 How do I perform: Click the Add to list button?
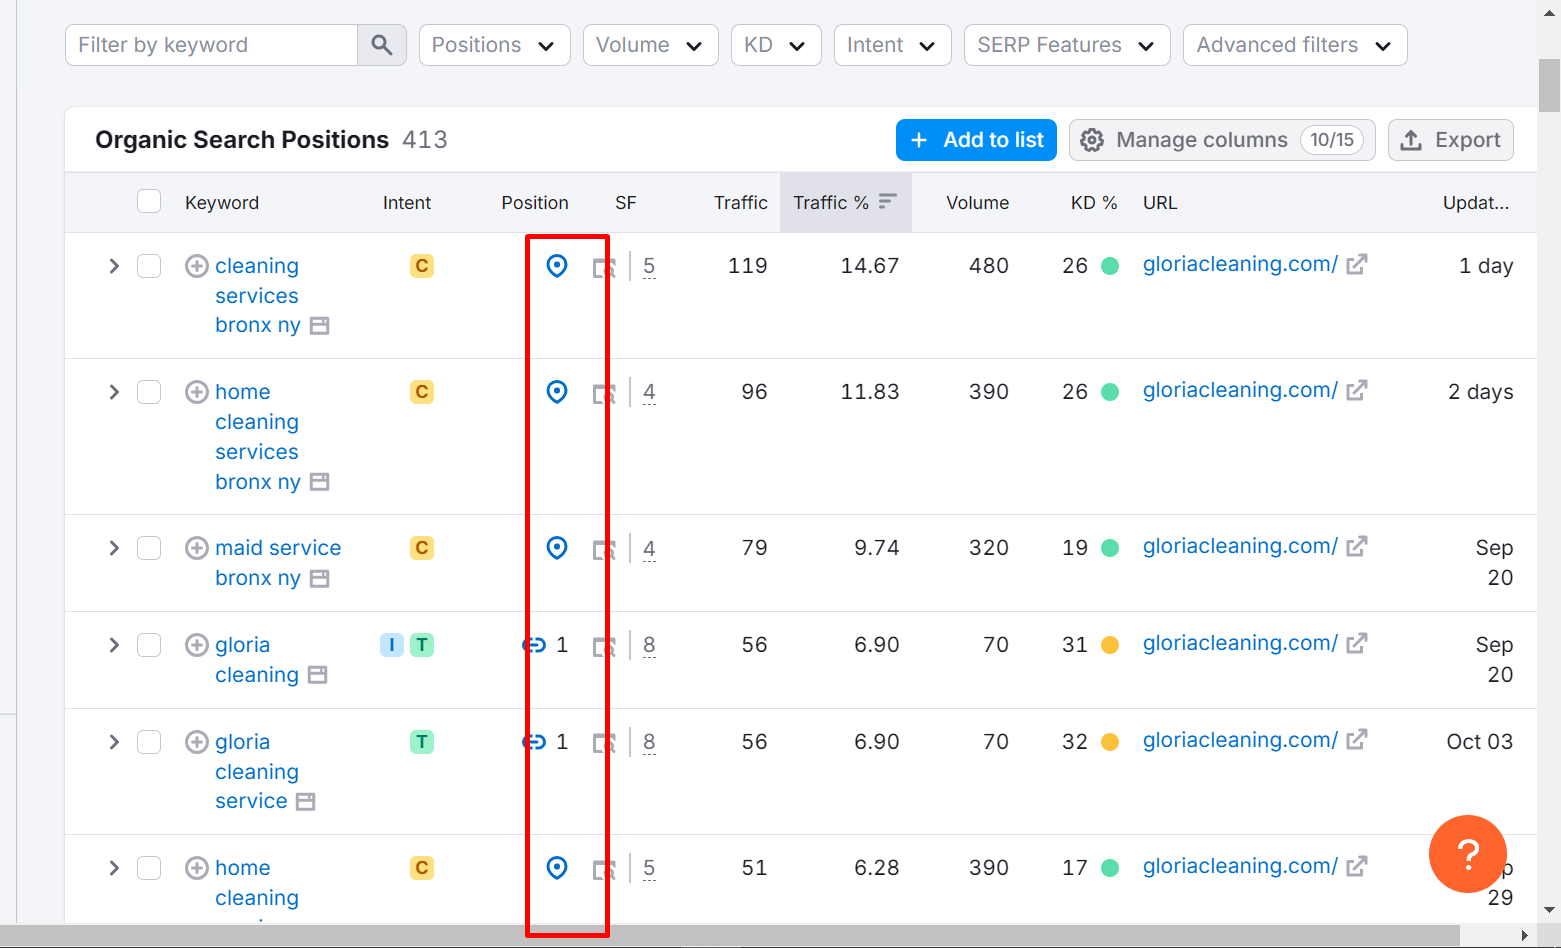click(x=976, y=140)
